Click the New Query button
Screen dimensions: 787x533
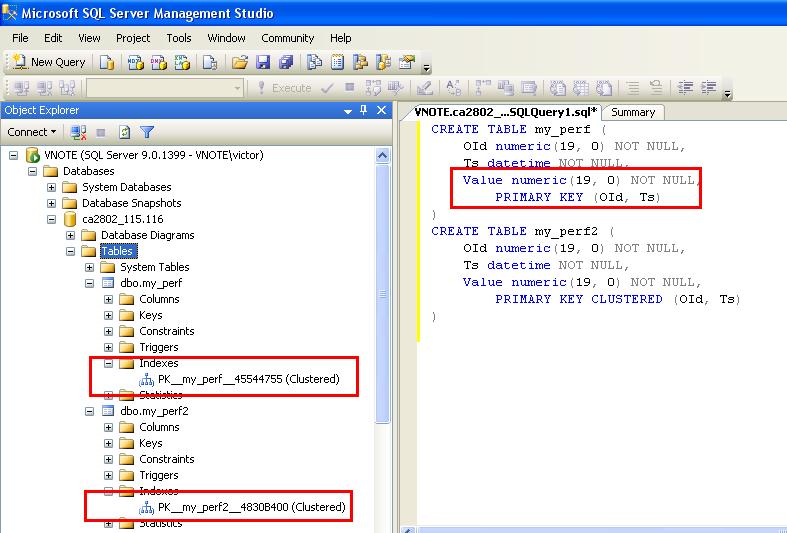(x=49, y=62)
